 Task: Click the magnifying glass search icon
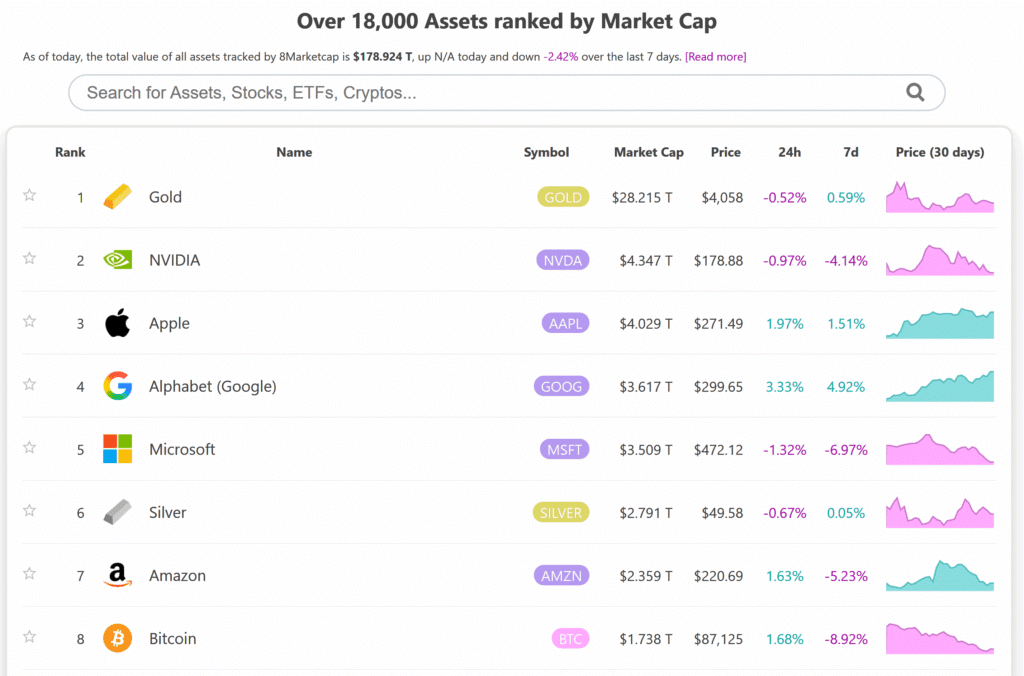(x=916, y=92)
